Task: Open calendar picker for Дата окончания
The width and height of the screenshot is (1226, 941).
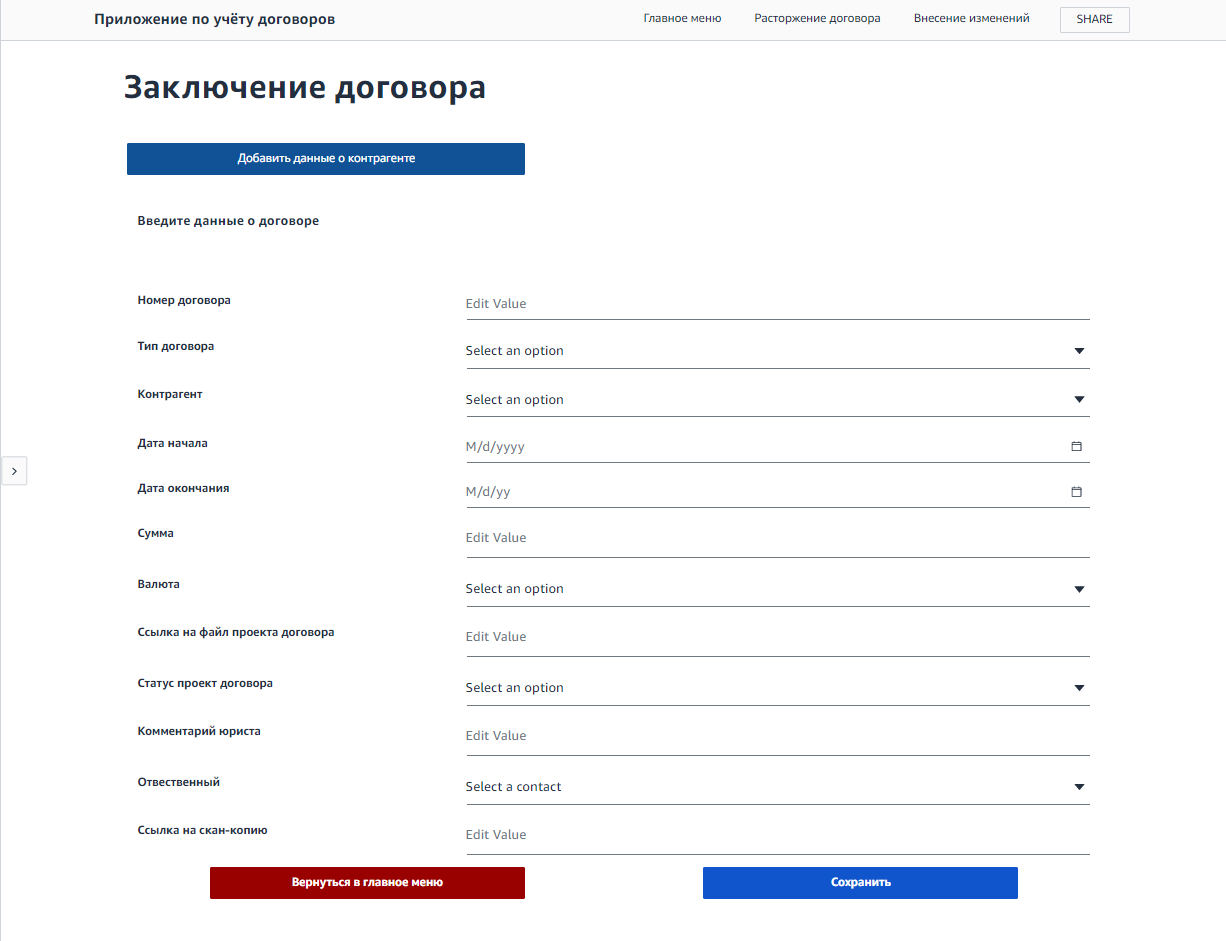Action: point(1076,492)
